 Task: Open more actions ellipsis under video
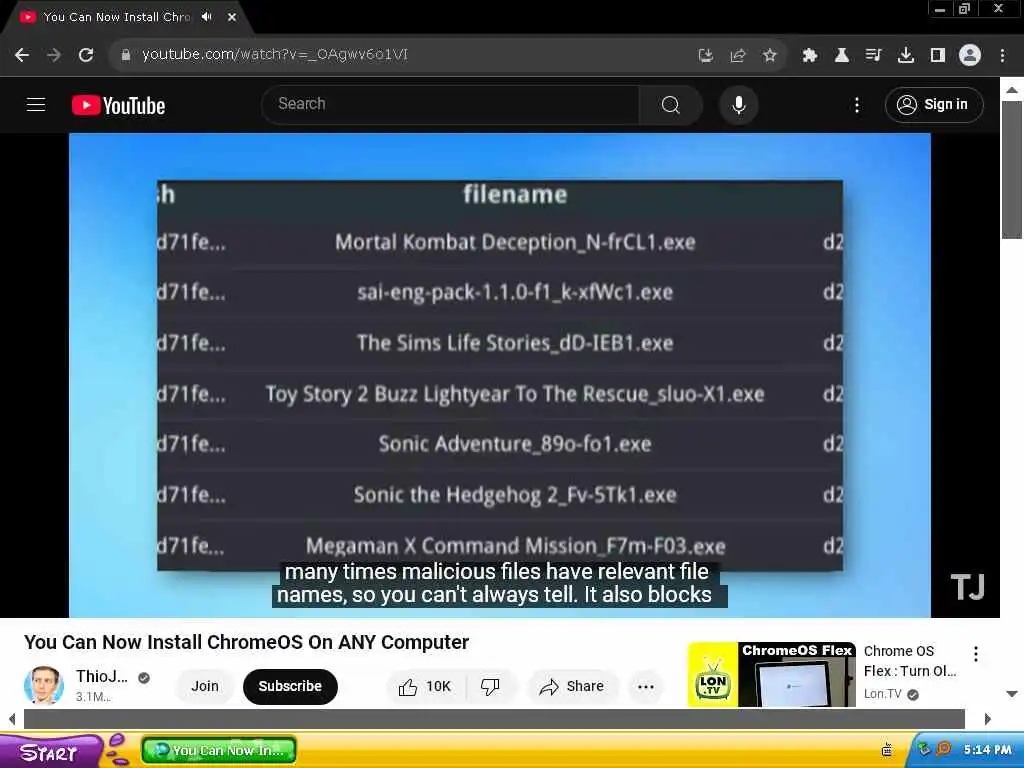pos(646,686)
